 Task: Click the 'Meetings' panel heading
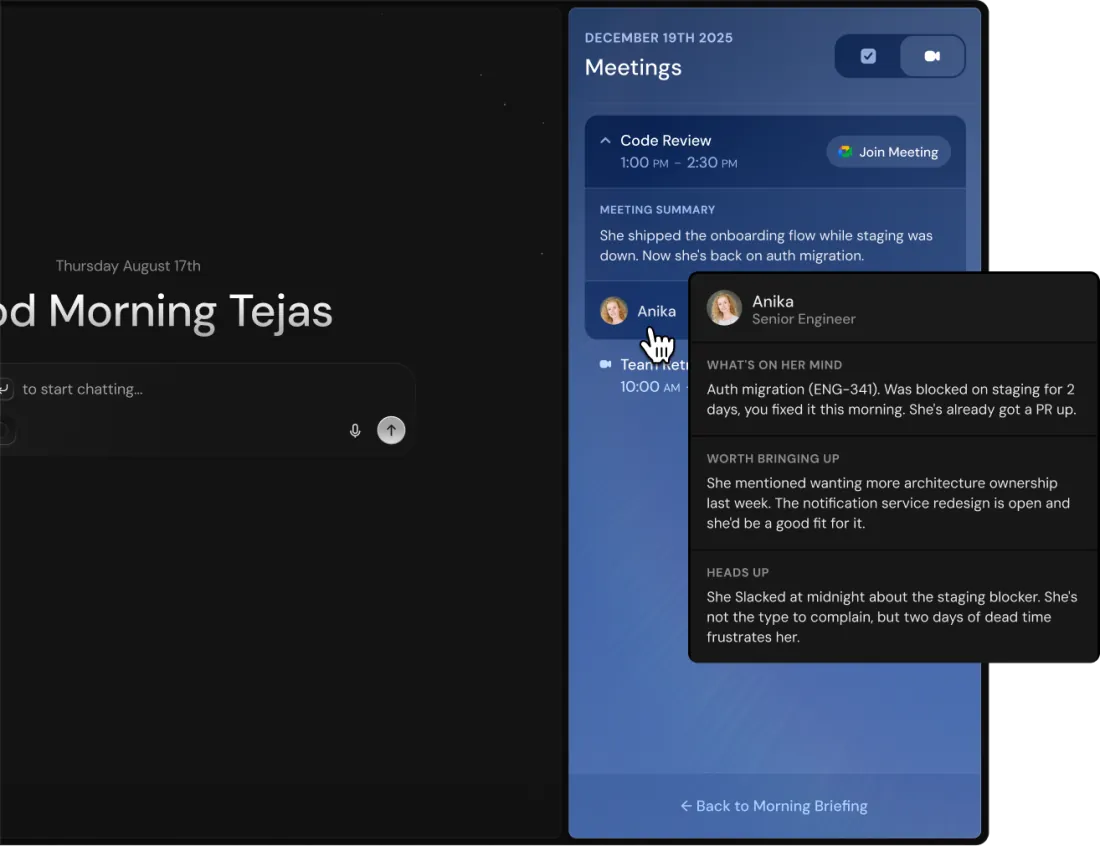(633, 67)
